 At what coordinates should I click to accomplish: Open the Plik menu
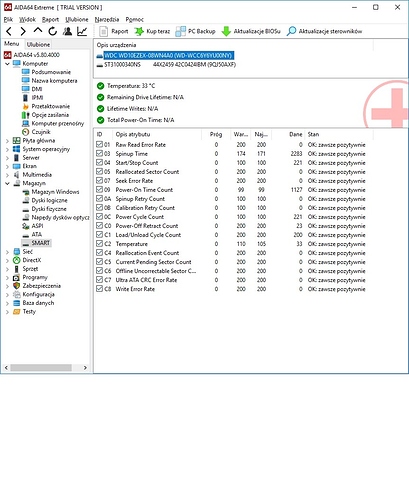(8, 19)
